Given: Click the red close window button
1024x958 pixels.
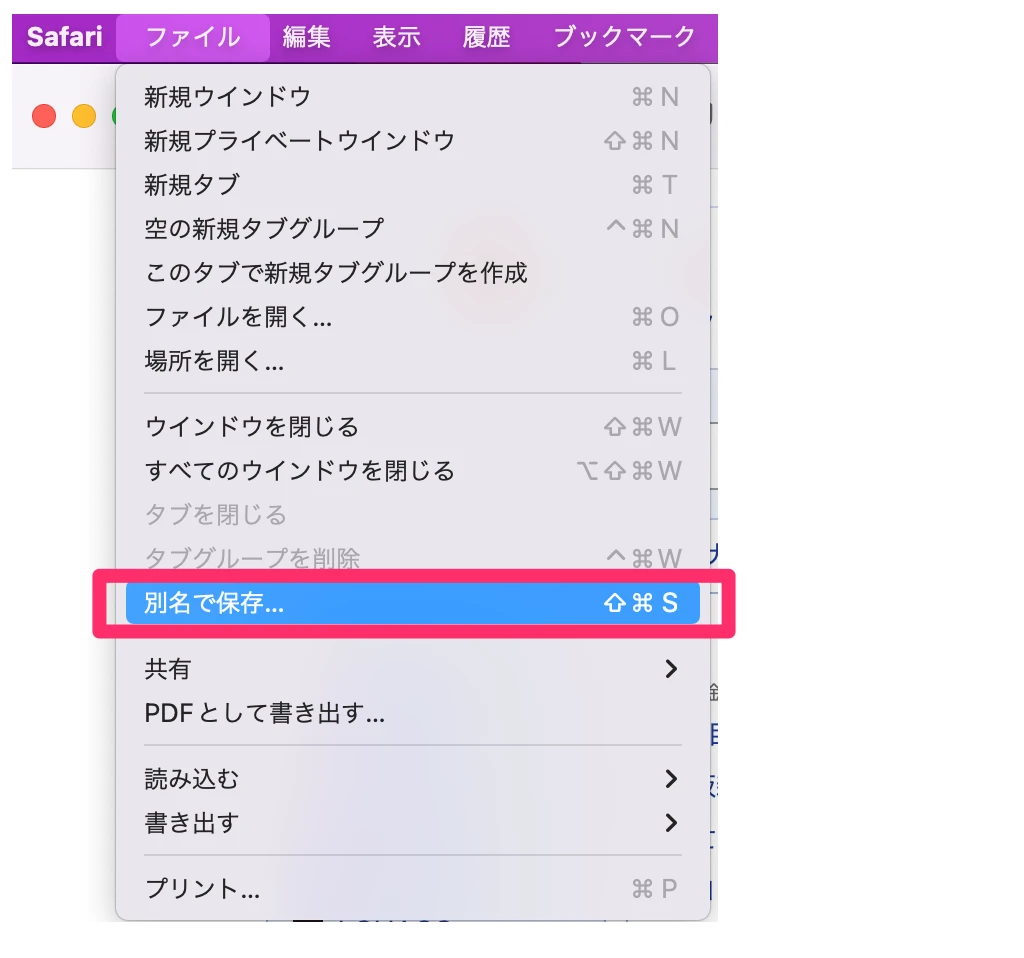Looking at the screenshot, I should point(44,116).
